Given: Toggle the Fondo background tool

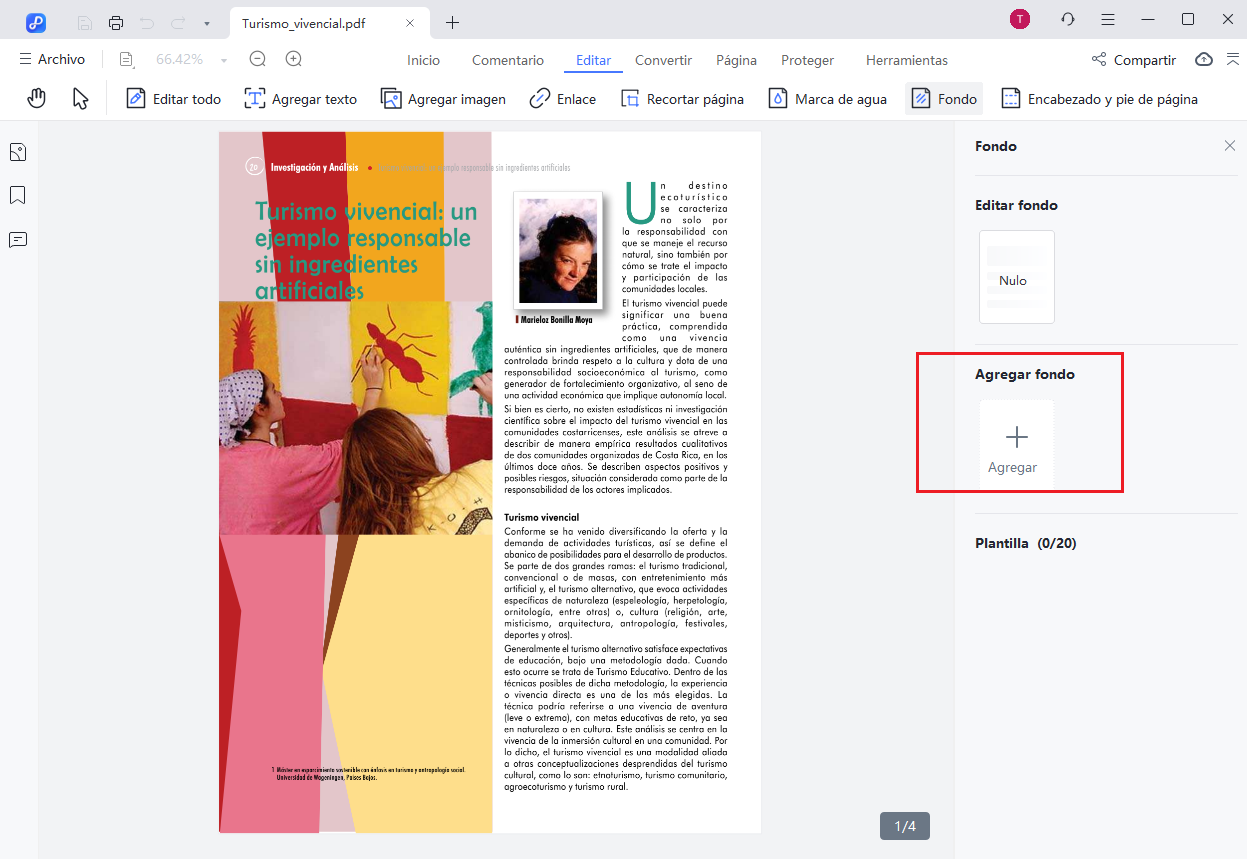Looking at the screenshot, I should point(944,99).
